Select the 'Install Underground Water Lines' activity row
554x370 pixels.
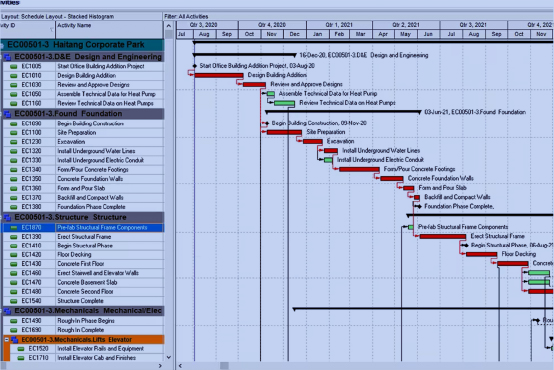coord(83,151)
